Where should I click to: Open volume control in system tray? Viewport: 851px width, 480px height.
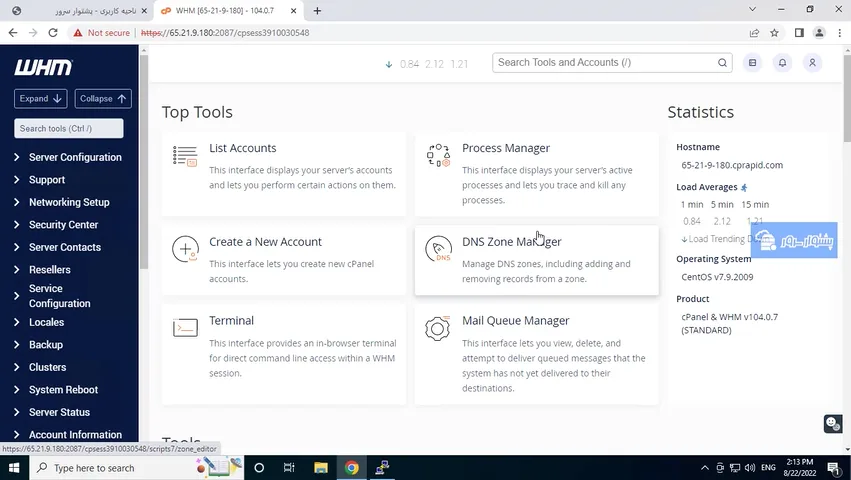750,468
